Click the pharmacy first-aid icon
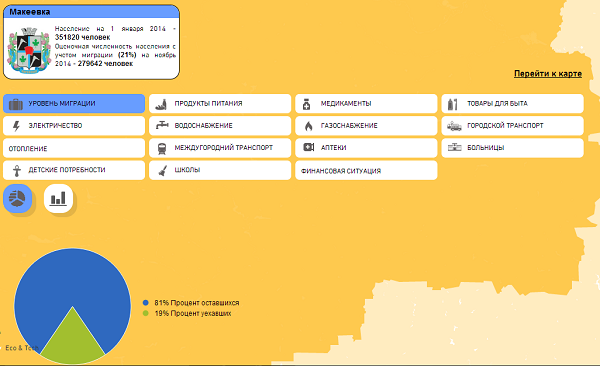The width and height of the screenshot is (600, 366). coord(308,147)
